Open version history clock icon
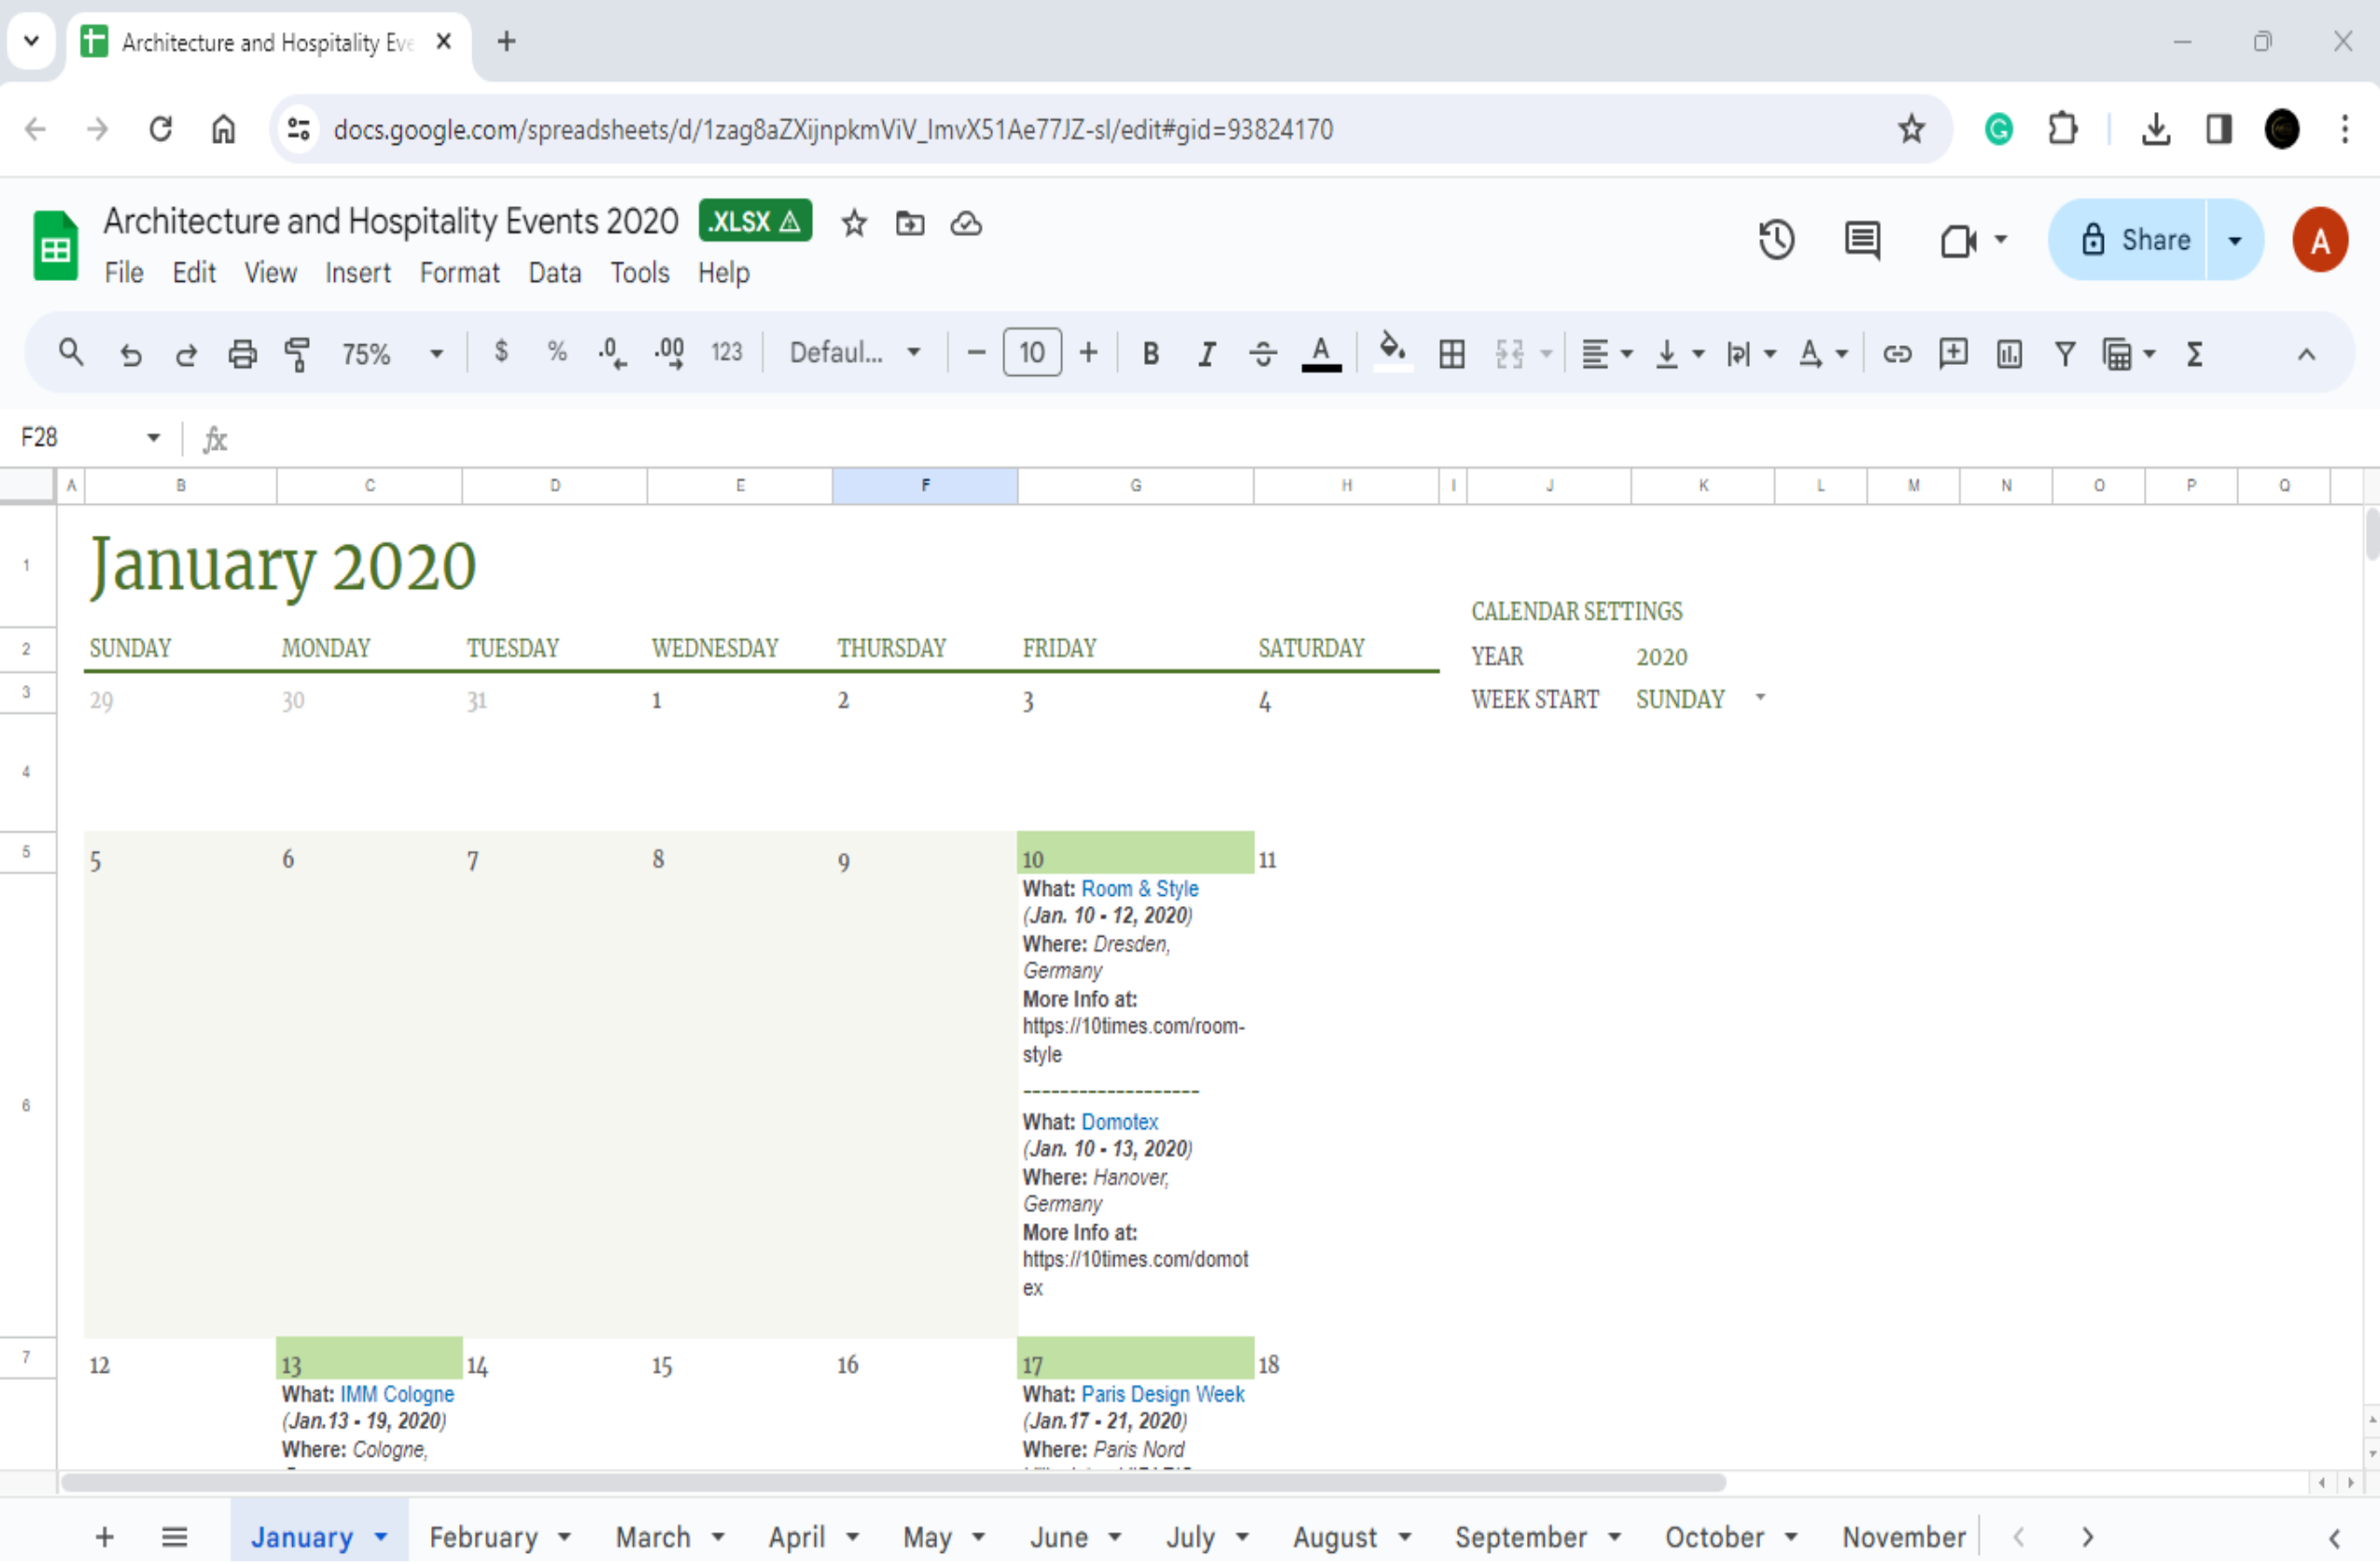The height and width of the screenshot is (1564, 2380). pyautogui.click(x=1776, y=240)
